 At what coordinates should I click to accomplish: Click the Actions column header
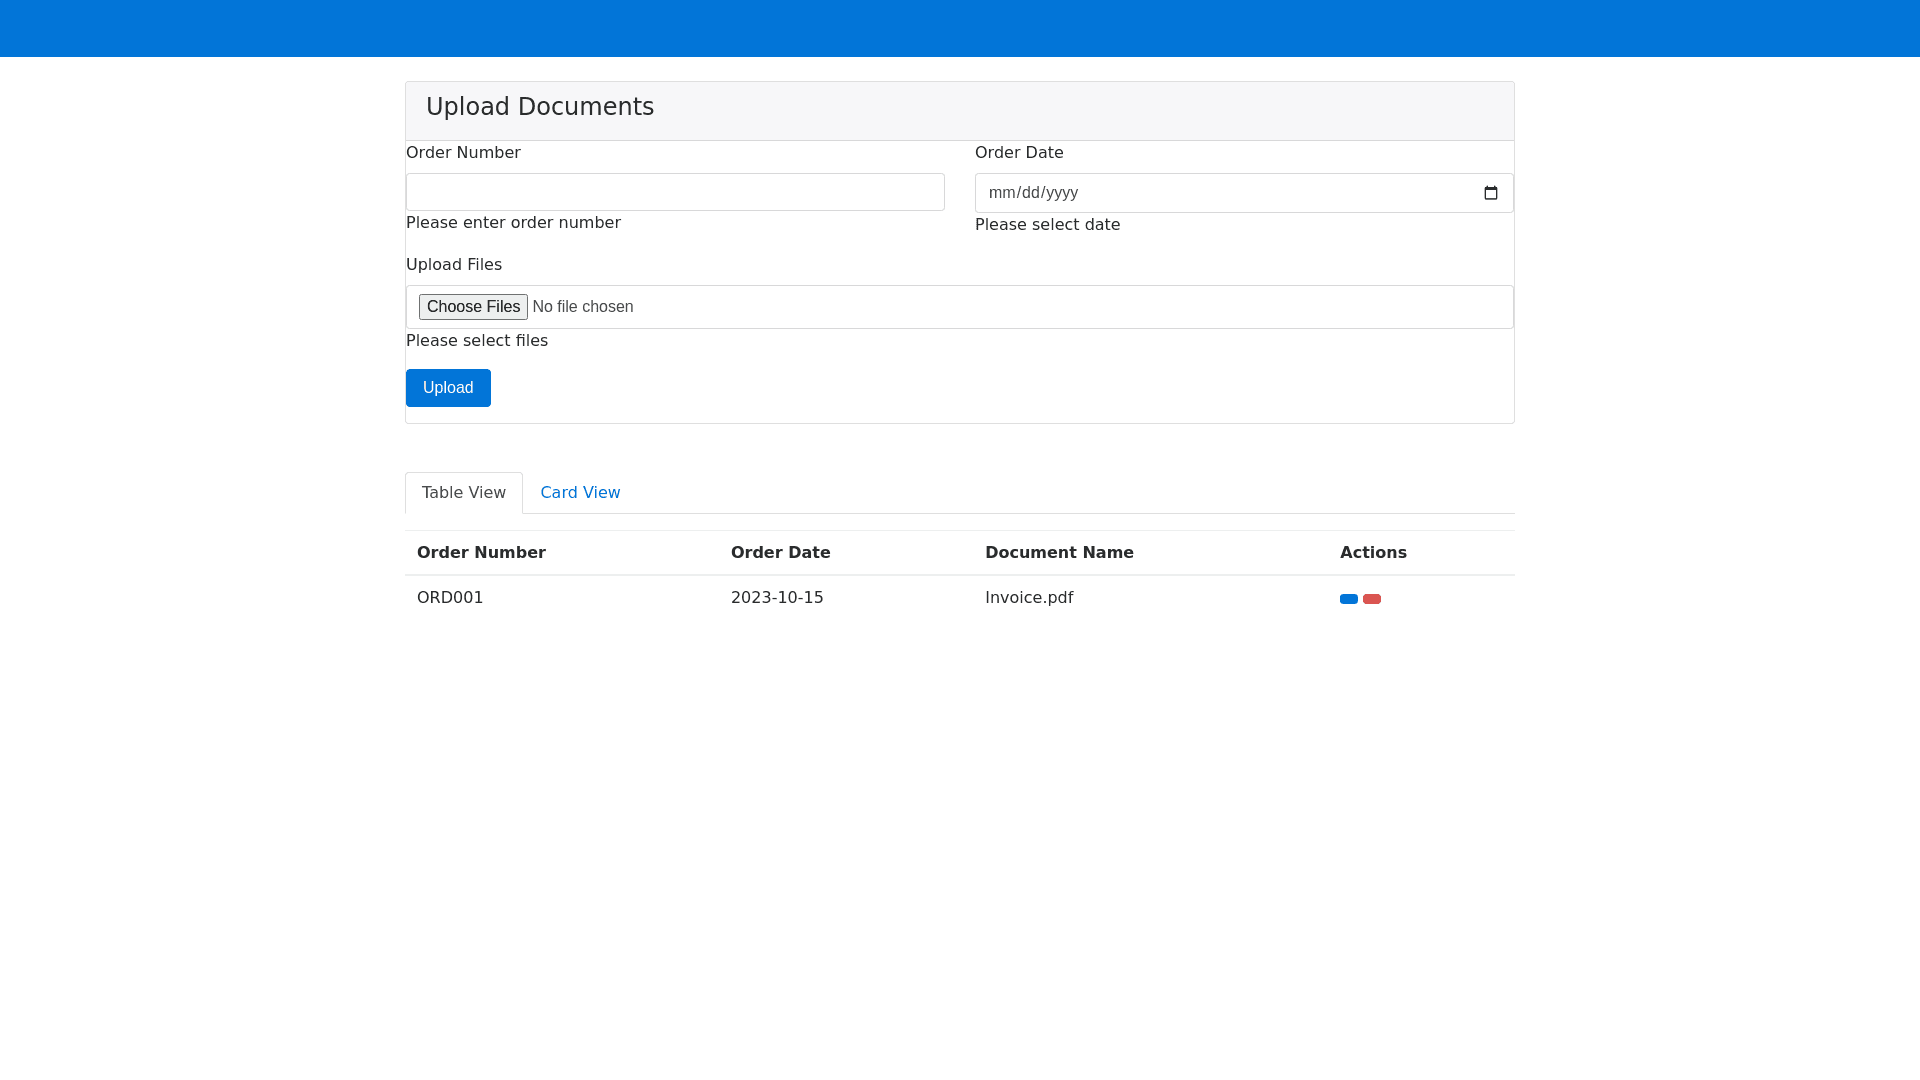(x=1373, y=553)
